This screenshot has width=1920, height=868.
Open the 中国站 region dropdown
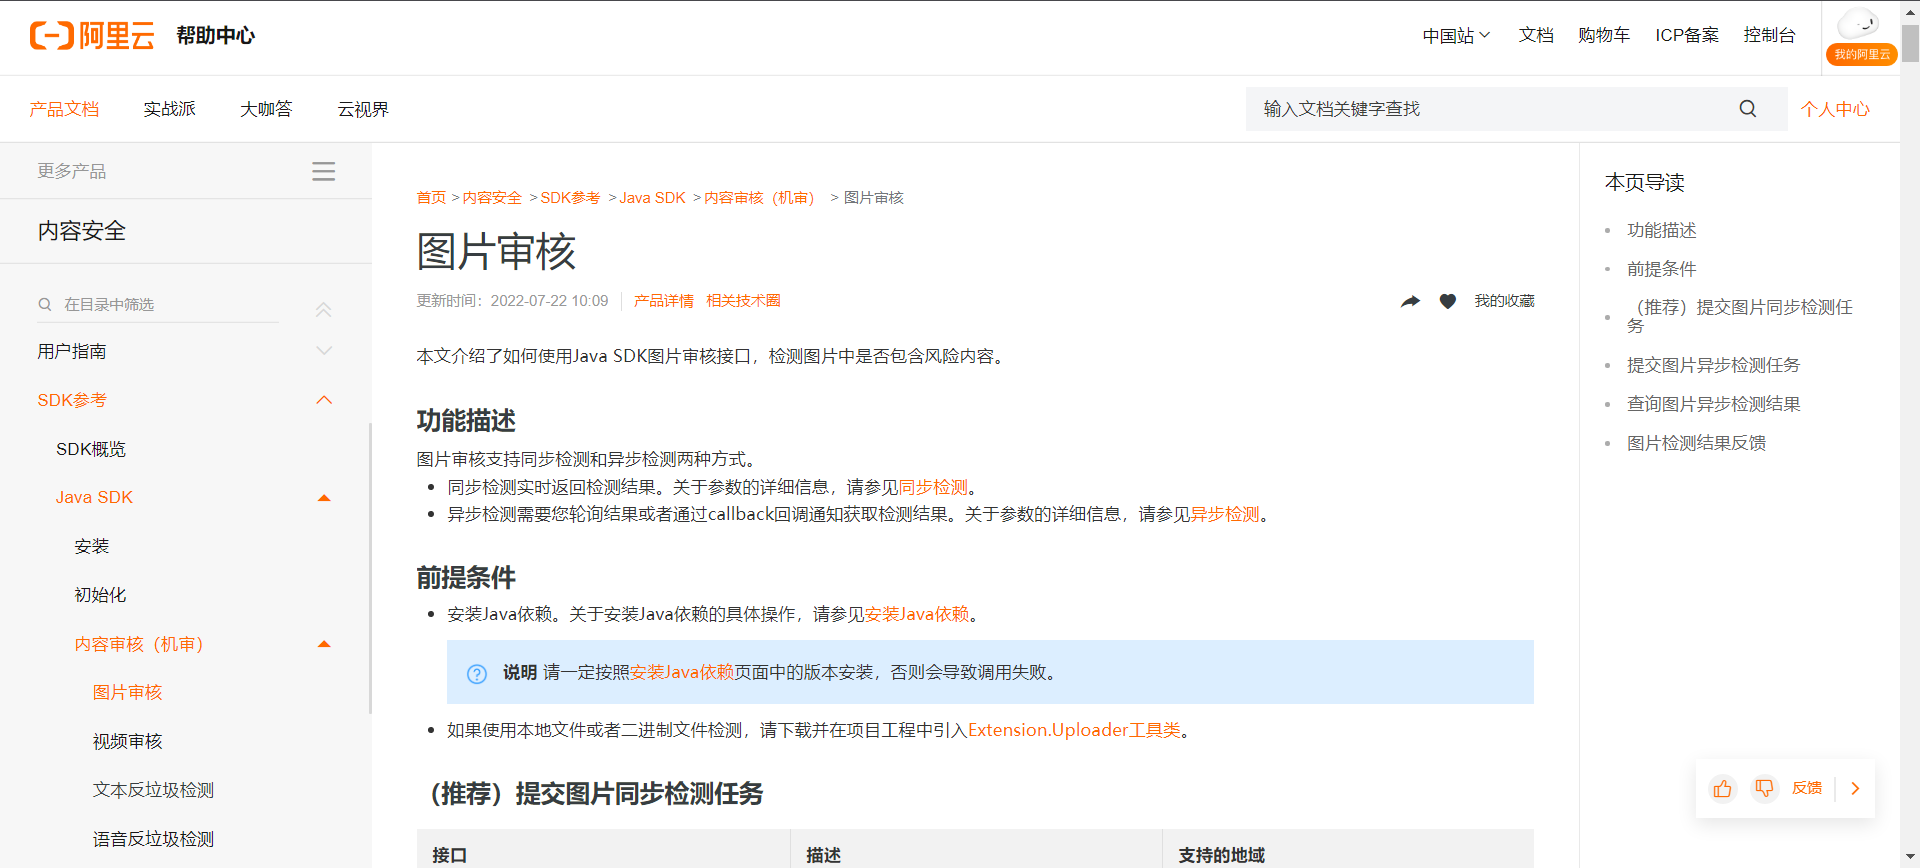click(x=1456, y=36)
